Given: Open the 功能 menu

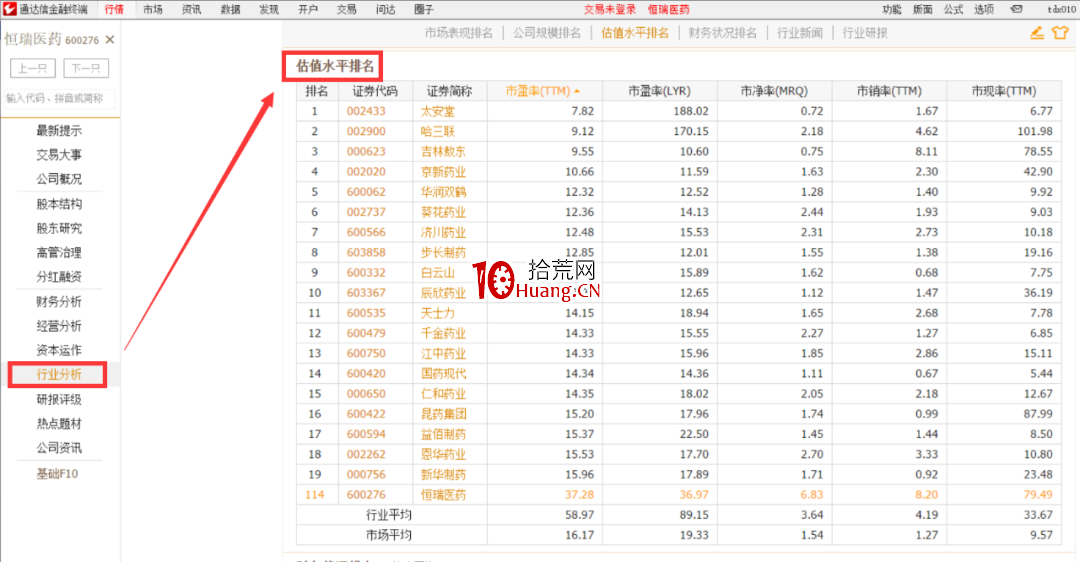Looking at the screenshot, I should click(x=891, y=9).
